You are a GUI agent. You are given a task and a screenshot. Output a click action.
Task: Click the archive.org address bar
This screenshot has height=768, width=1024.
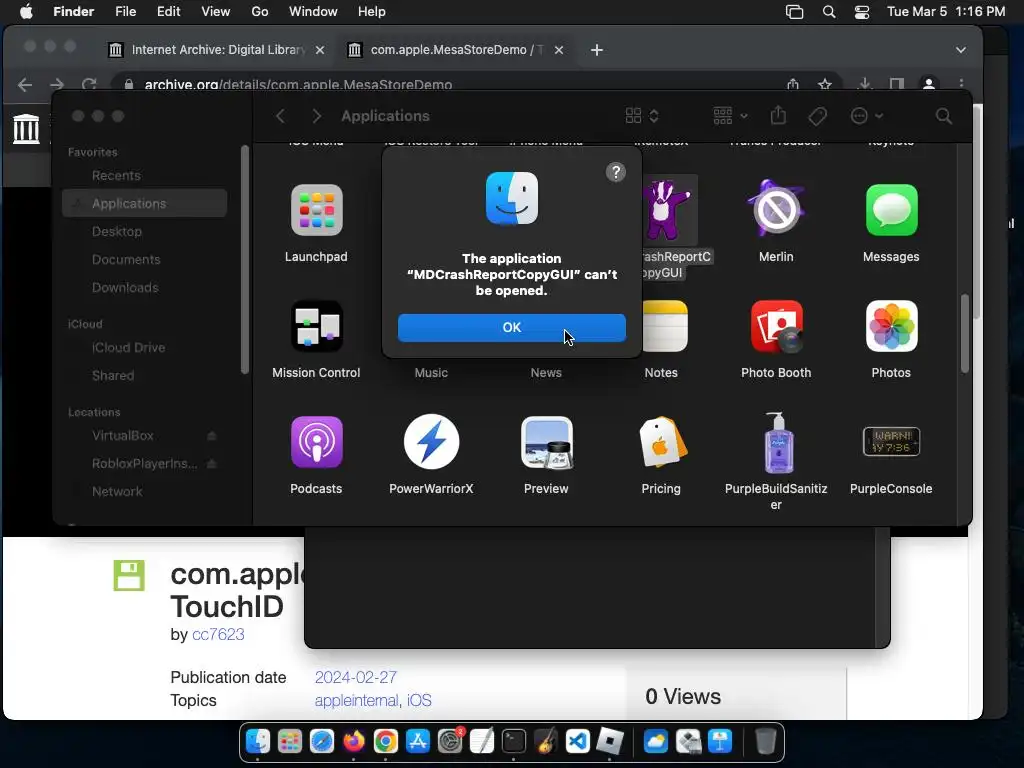pyautogui.click(x=451, y=84)
